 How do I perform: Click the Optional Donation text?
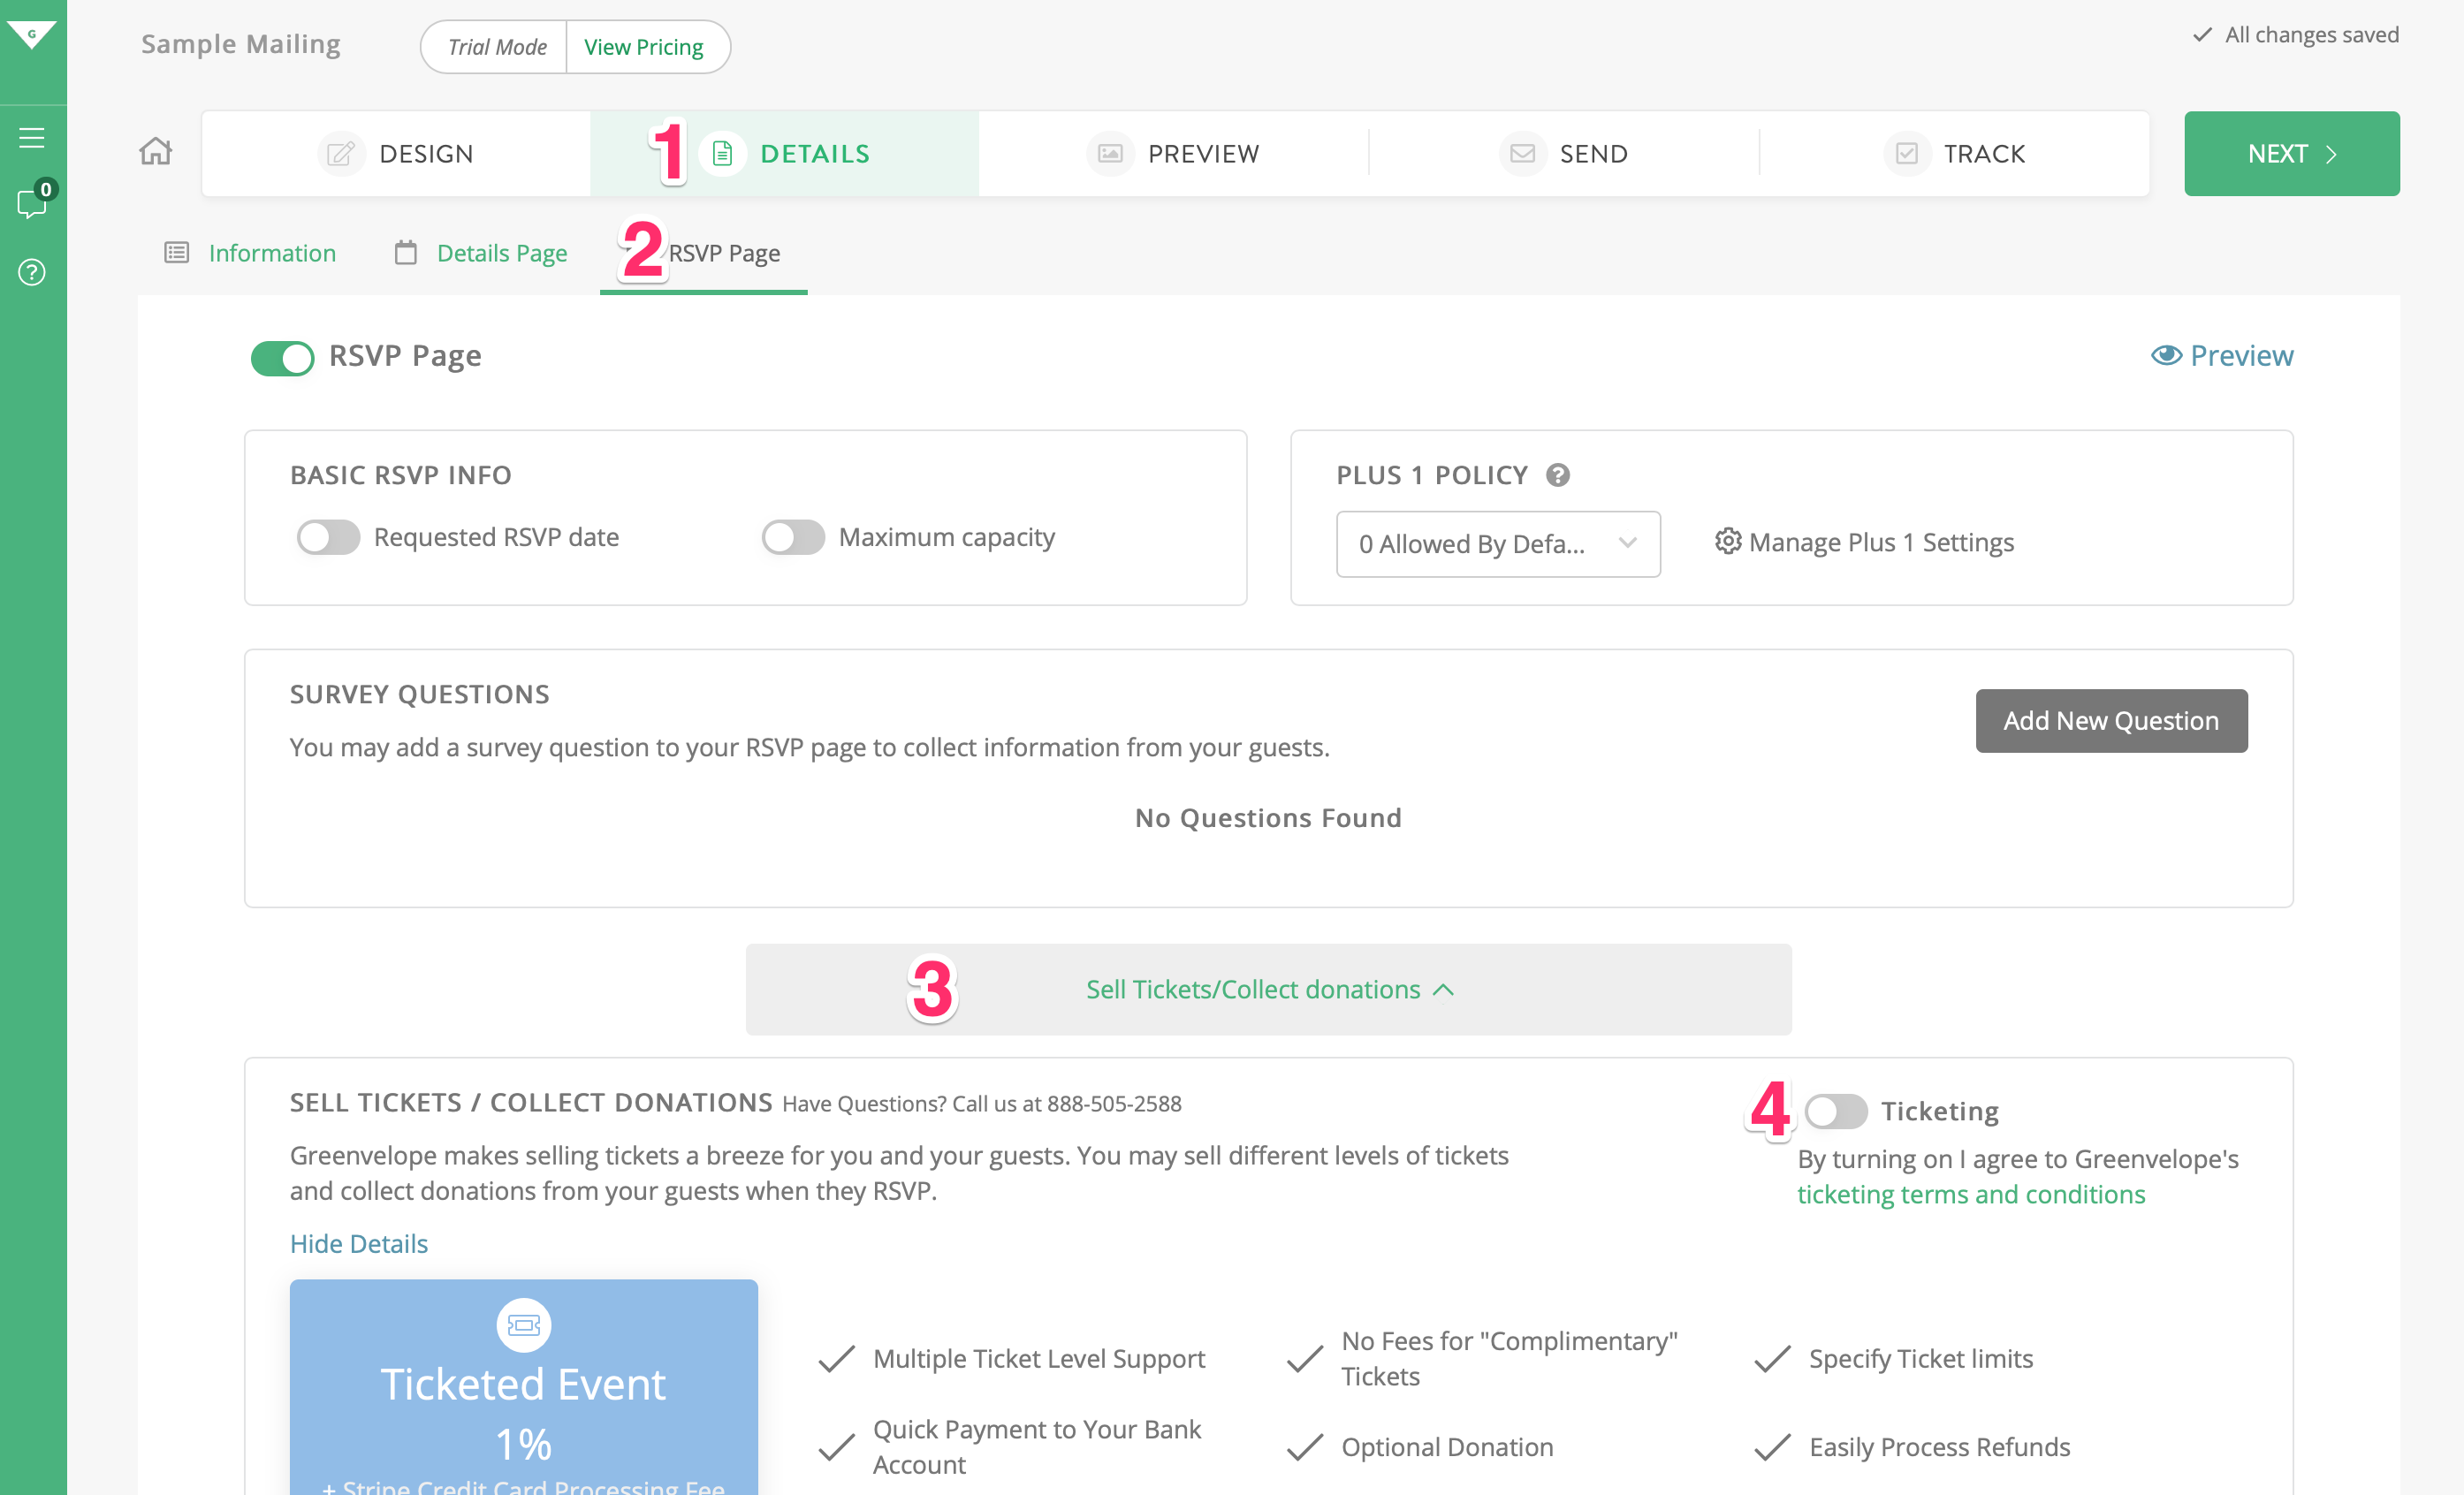click(1447, 1446)
